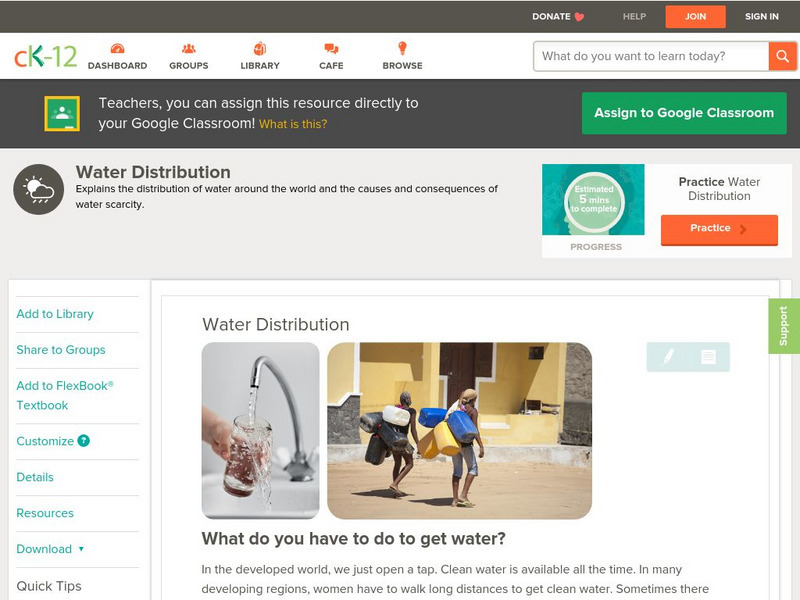This screenshot has width=800, height=600.
Task: Click Help in the top bar
Action: pyautogui.click(x=634, y=16)
